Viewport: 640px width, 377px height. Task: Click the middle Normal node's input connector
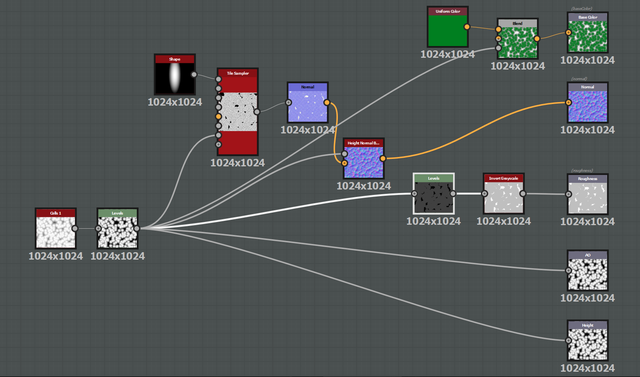(288, 102)
